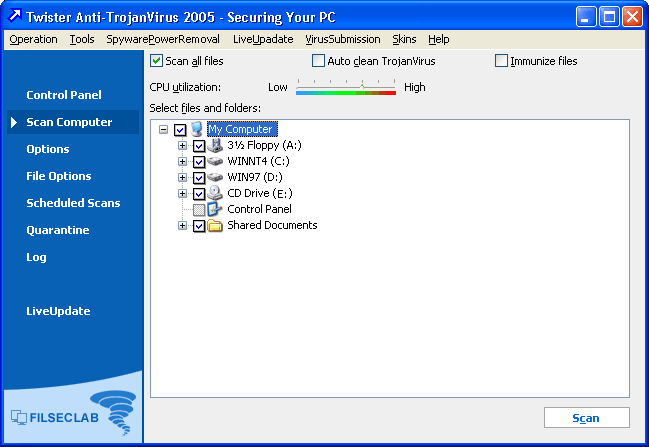Viewport: 649px width, 447px height.
Task: Expand the WINNT4 (C:) drive node
Action: click(182, 161)
